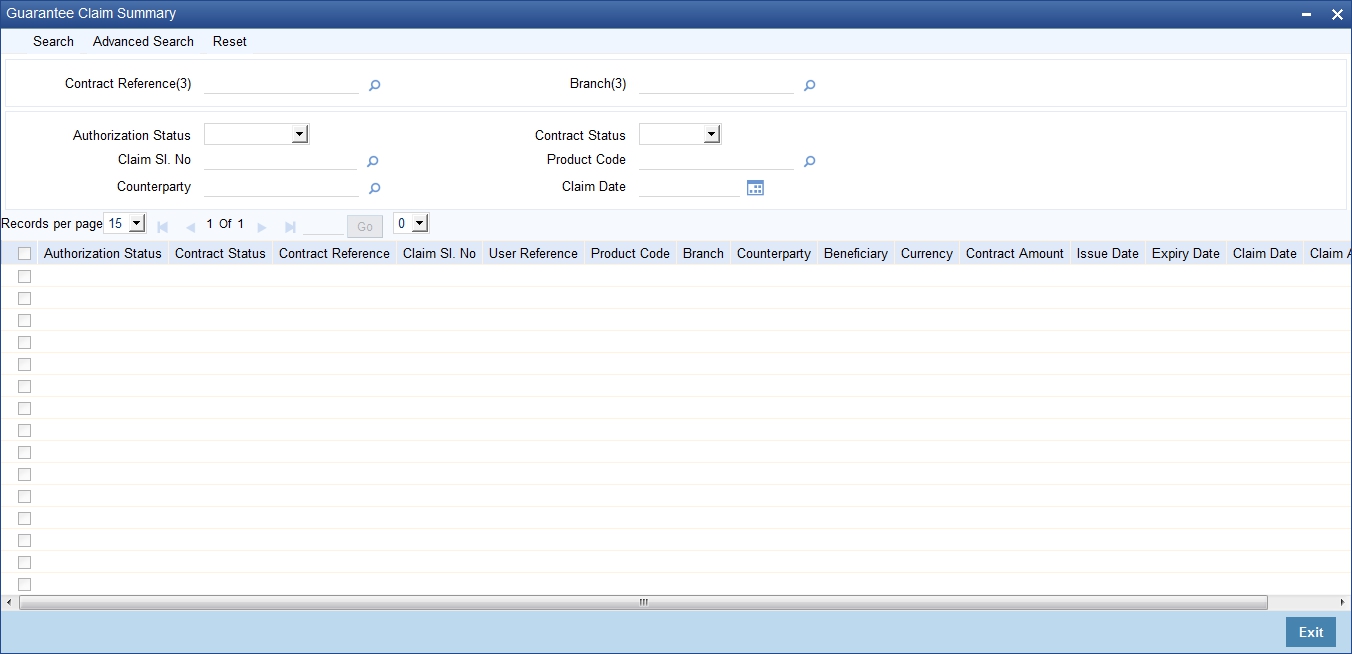Open lookup for Branch field
Screen dimensions: 1352x654
point(810,86)
